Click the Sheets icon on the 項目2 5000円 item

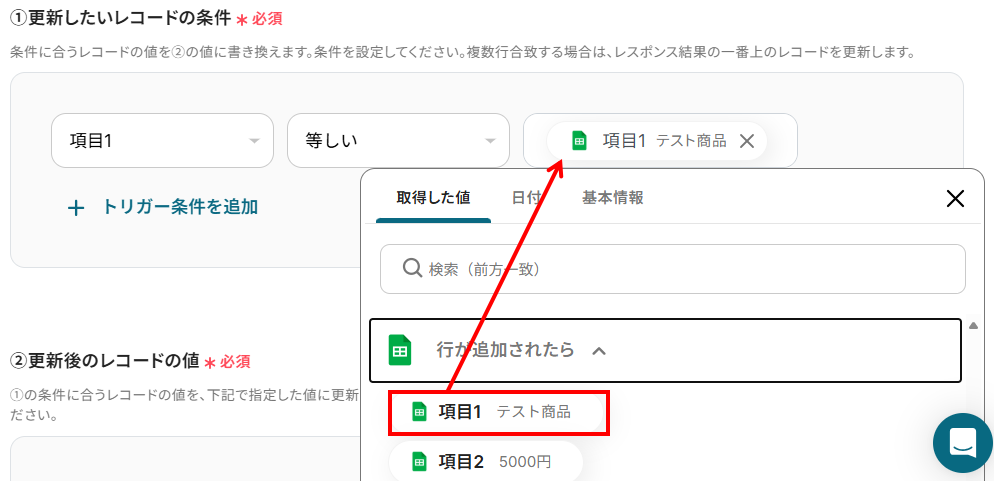[418, 462]
